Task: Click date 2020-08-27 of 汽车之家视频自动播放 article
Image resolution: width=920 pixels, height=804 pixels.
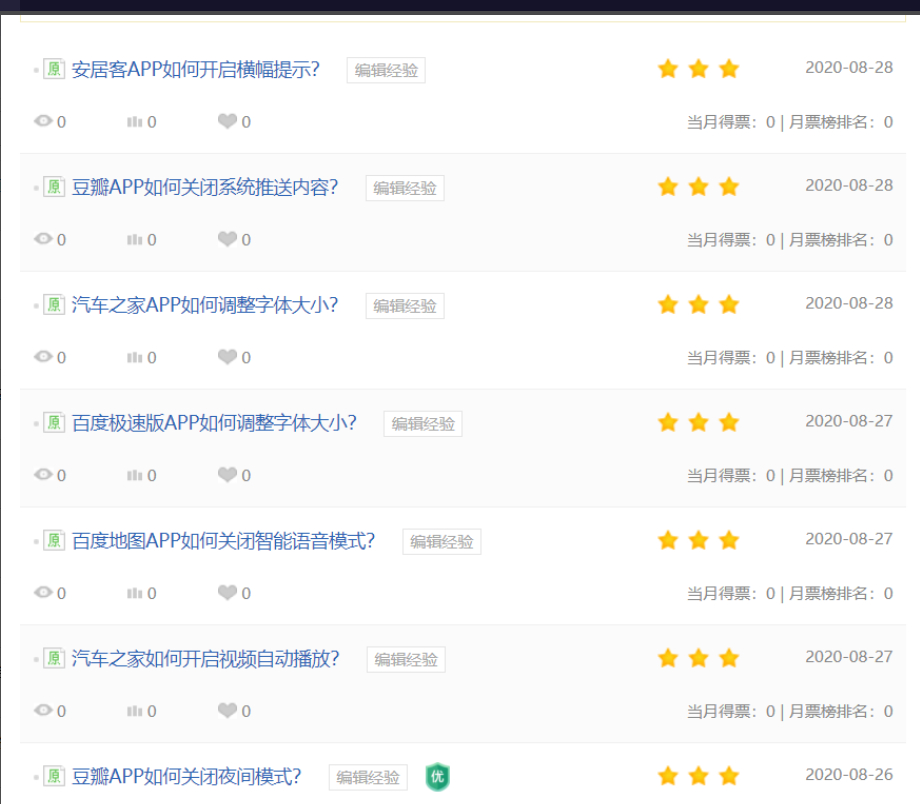Action: (x=849, y=657)
